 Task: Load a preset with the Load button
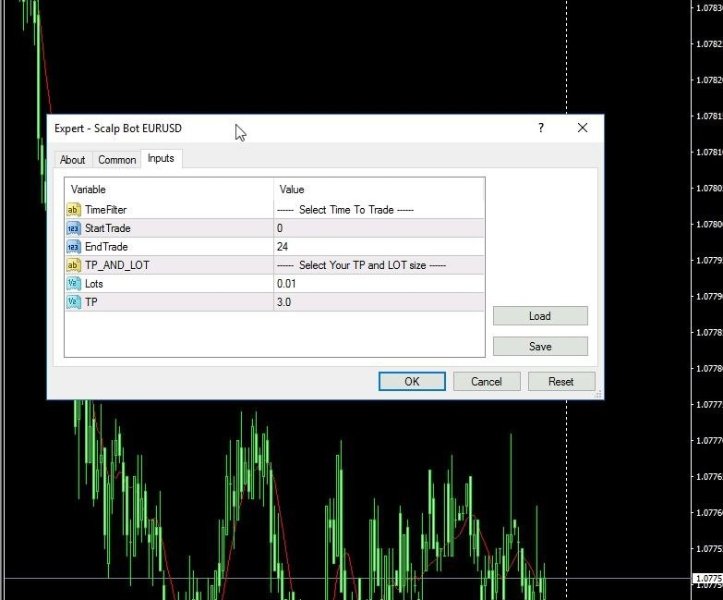point(540,316)
